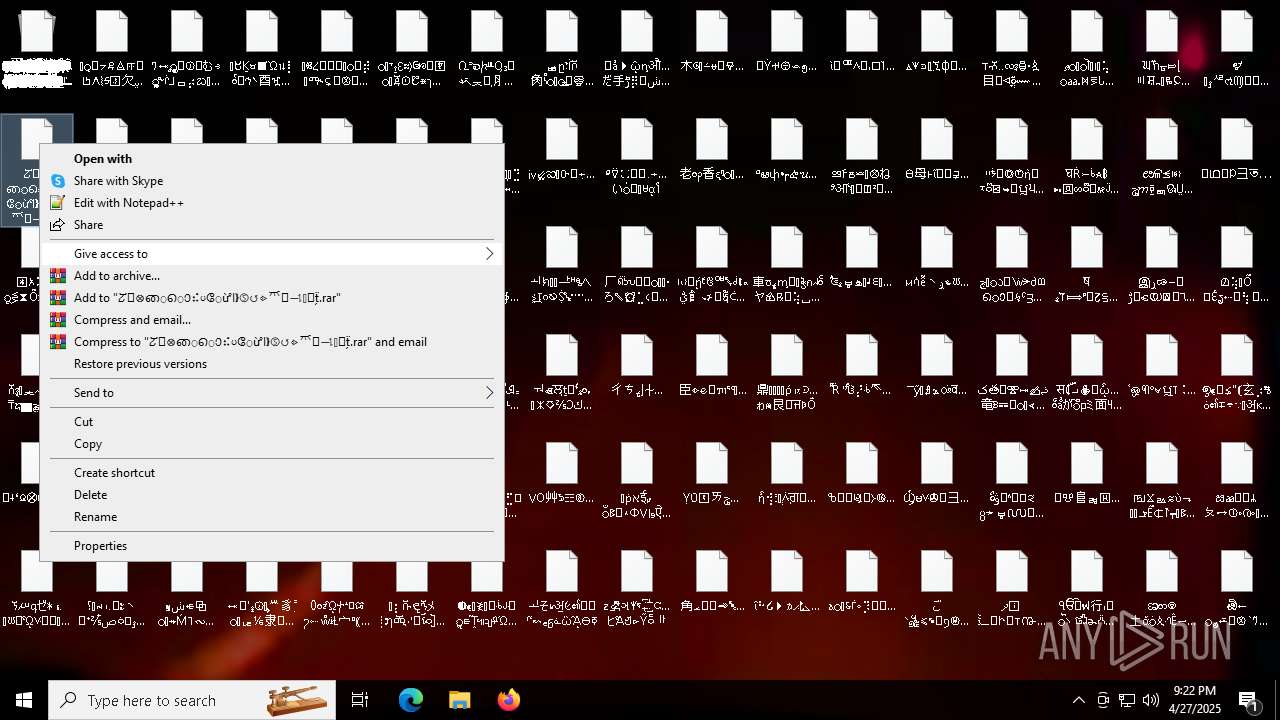Viewport: 1280px width, 720px height.
Task: Select Restore previous versions
Action: point(271,364)
